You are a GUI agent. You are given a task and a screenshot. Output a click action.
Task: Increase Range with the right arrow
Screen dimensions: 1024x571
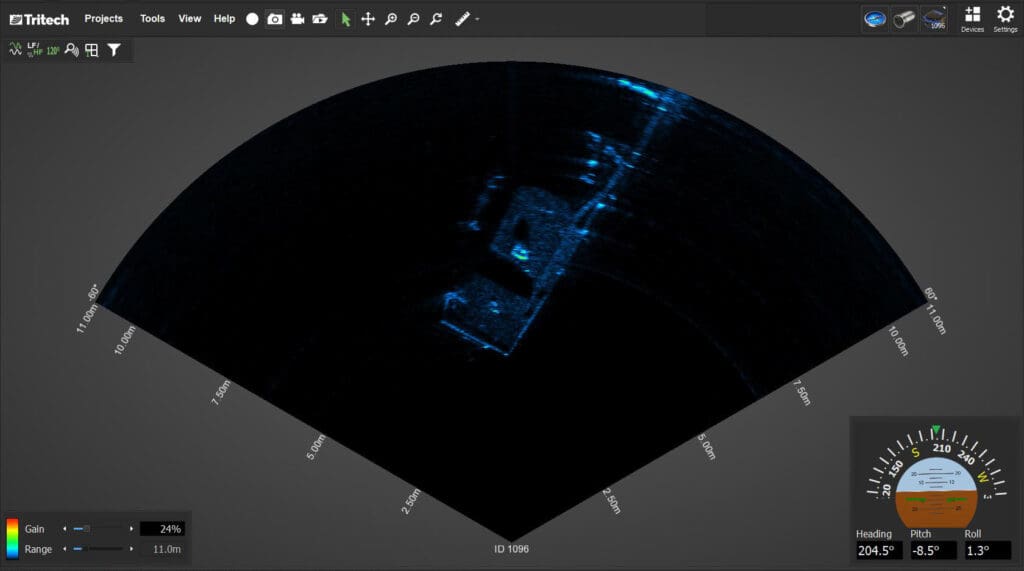coord(131,549)
